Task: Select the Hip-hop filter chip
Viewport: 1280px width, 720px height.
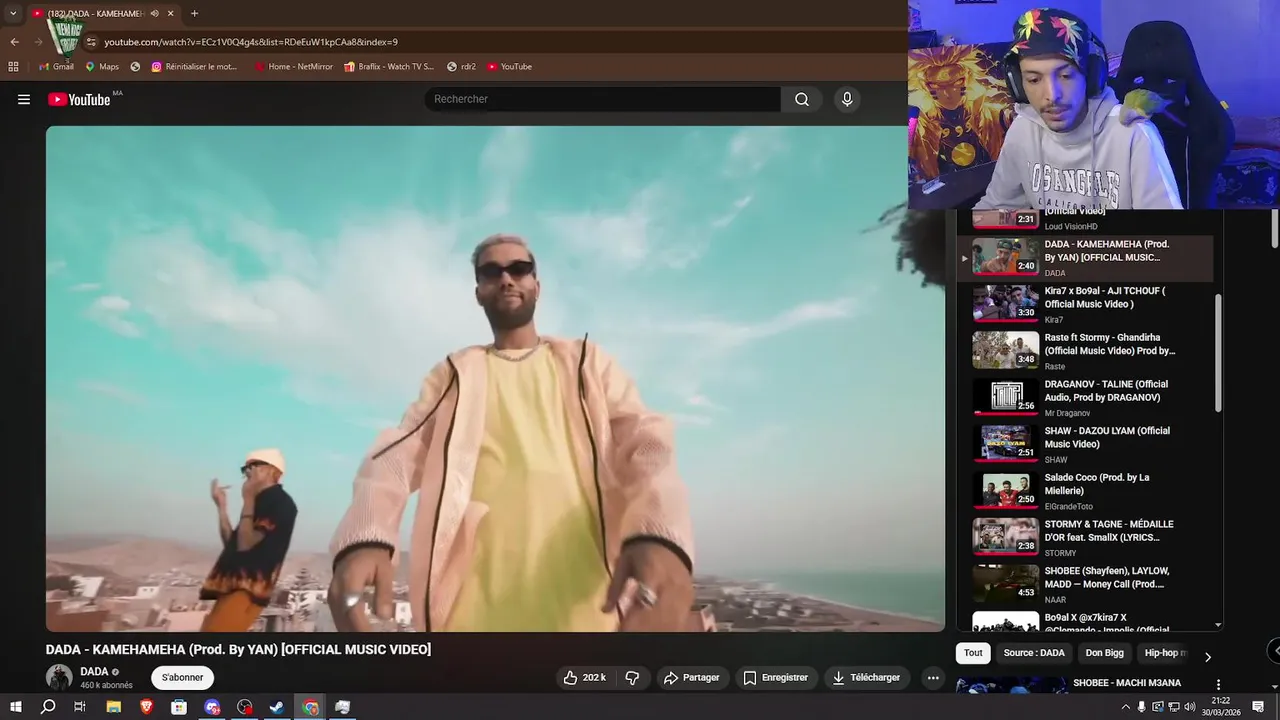Action: 1164,653
